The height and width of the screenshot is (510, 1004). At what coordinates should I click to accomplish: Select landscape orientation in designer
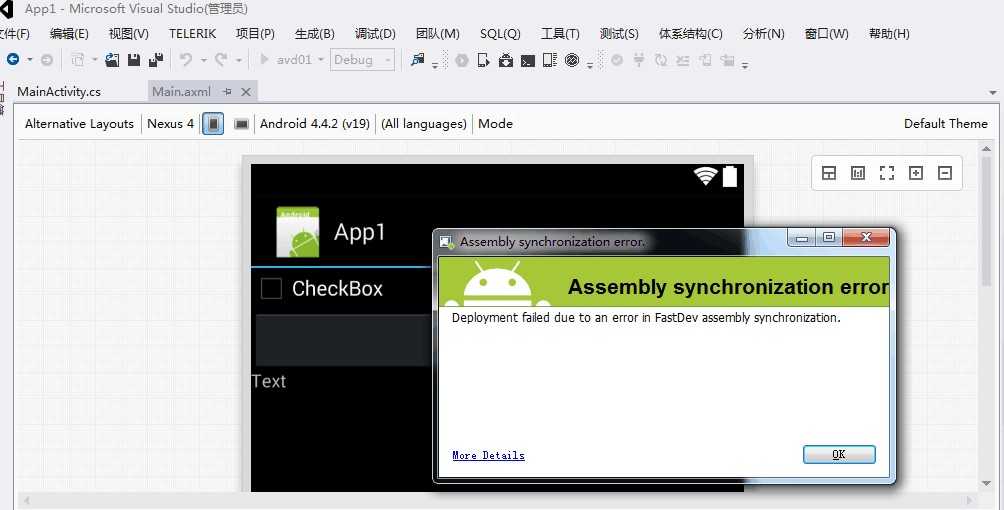coord(241,124)
